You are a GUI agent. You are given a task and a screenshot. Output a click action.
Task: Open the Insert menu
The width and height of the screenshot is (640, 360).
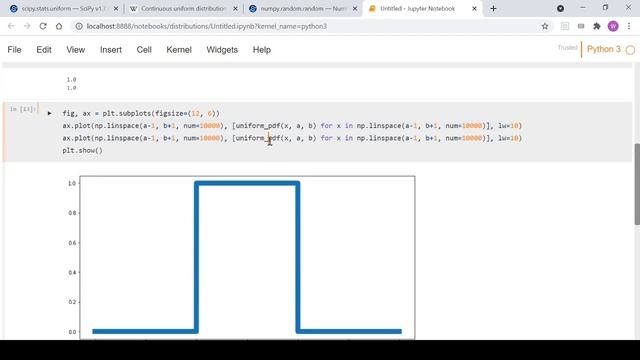(x=111, y=50)
